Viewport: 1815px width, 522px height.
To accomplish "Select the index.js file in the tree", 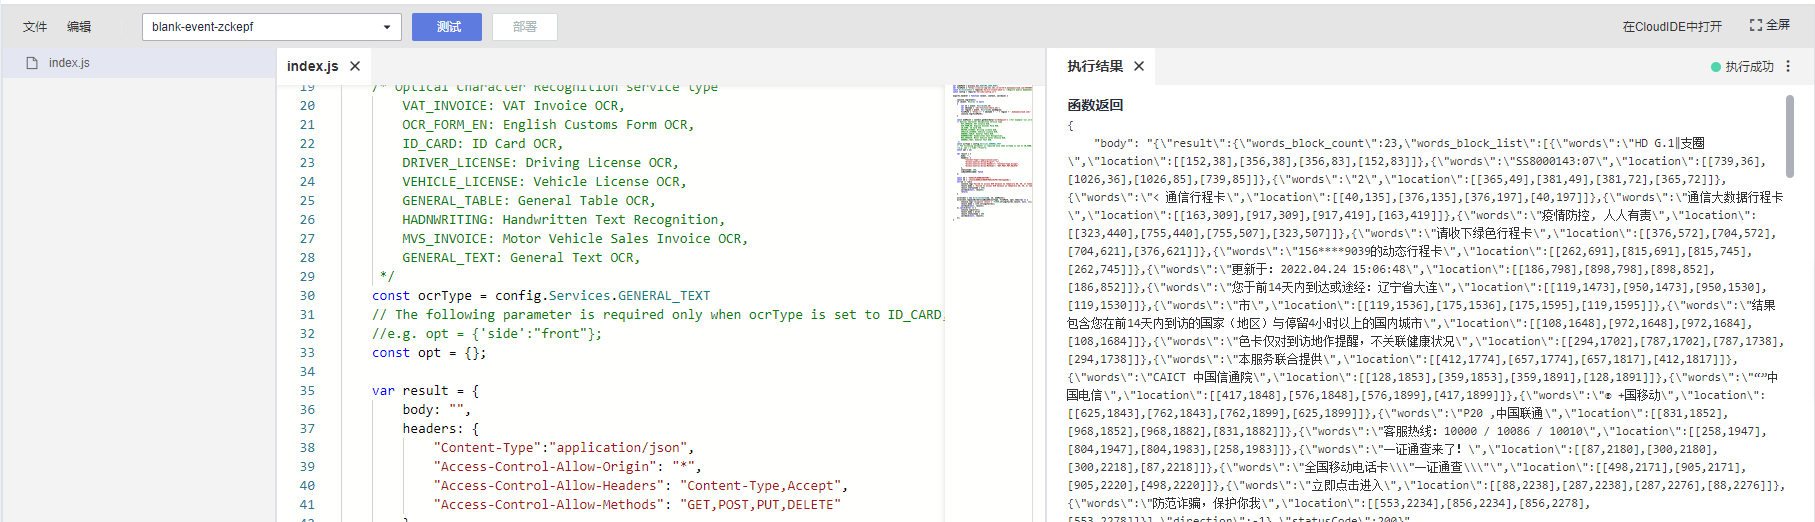I will (69, 63).
